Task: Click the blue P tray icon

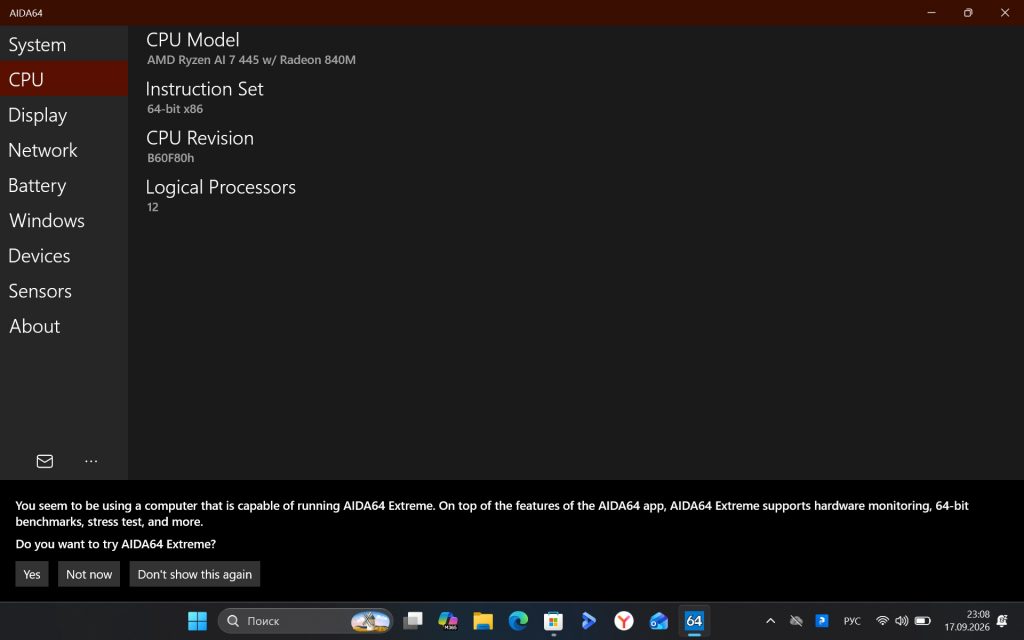Action: [x=822, y=621]
